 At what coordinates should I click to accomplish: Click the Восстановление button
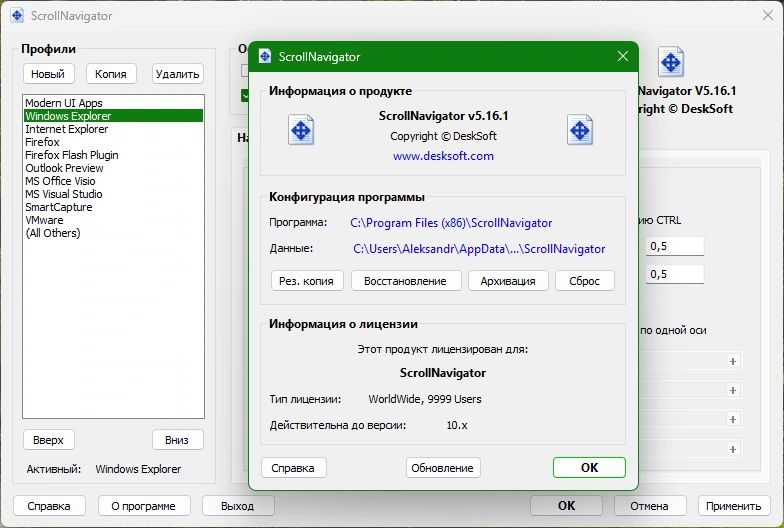tap(406, 281)
